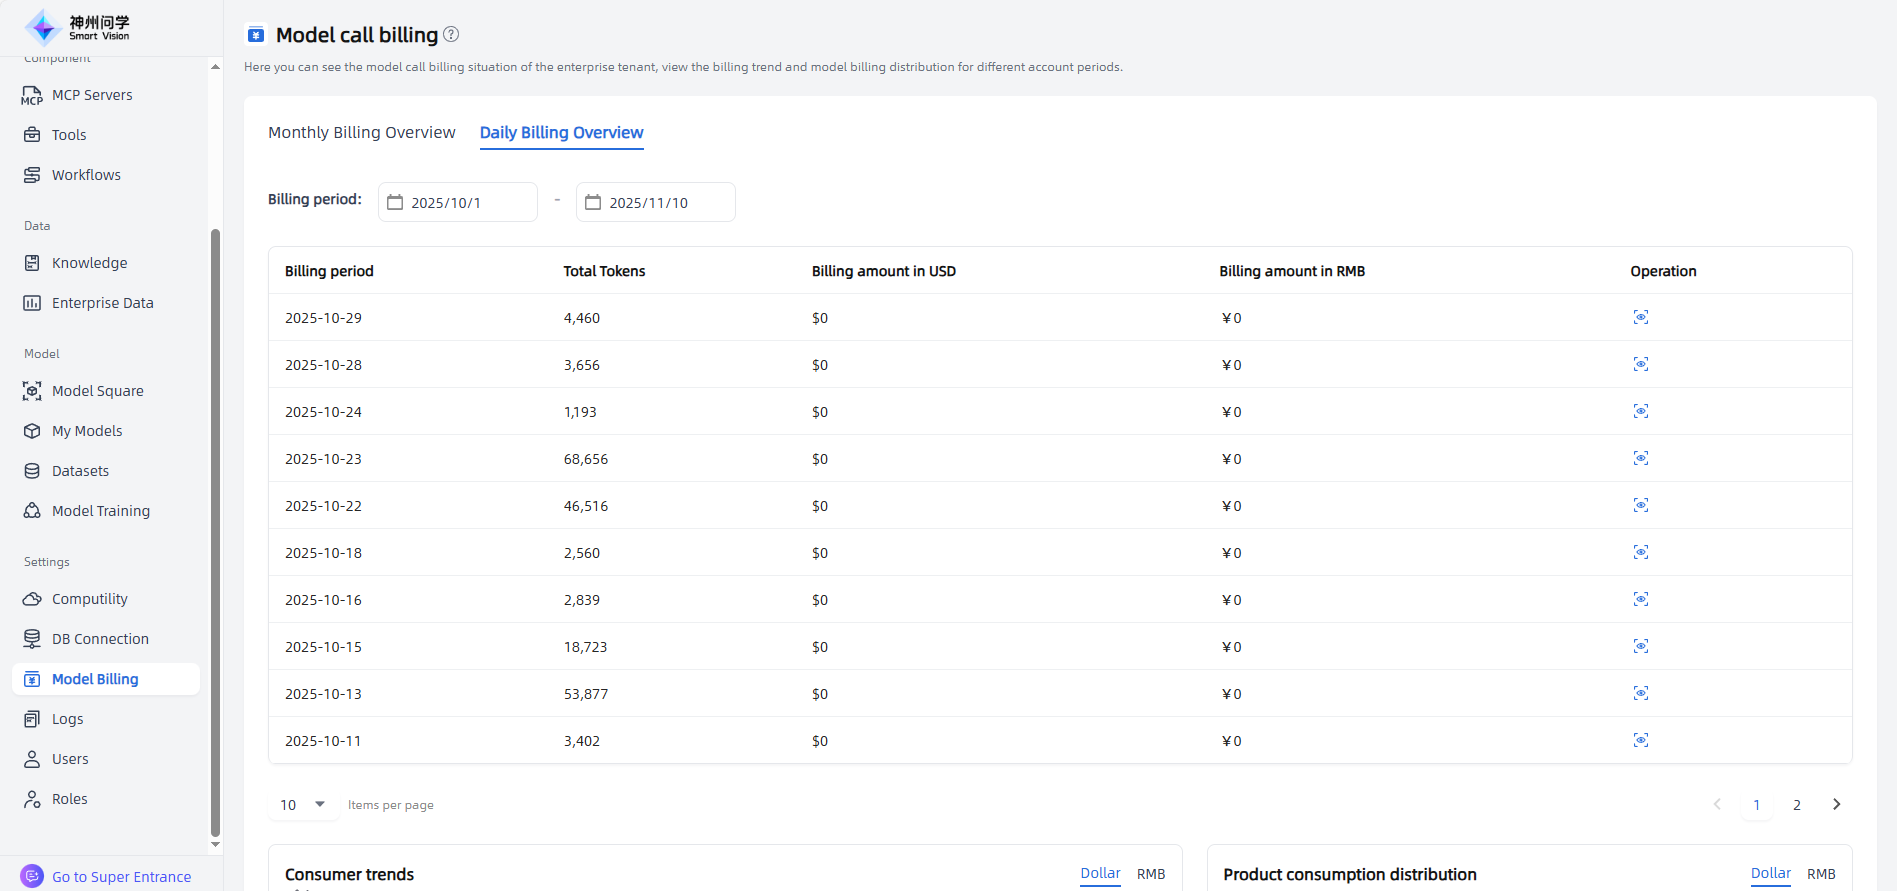Go to Model Square in sidebar
This screenshot has height=891, width=1897.
click(x=97, y=391)
